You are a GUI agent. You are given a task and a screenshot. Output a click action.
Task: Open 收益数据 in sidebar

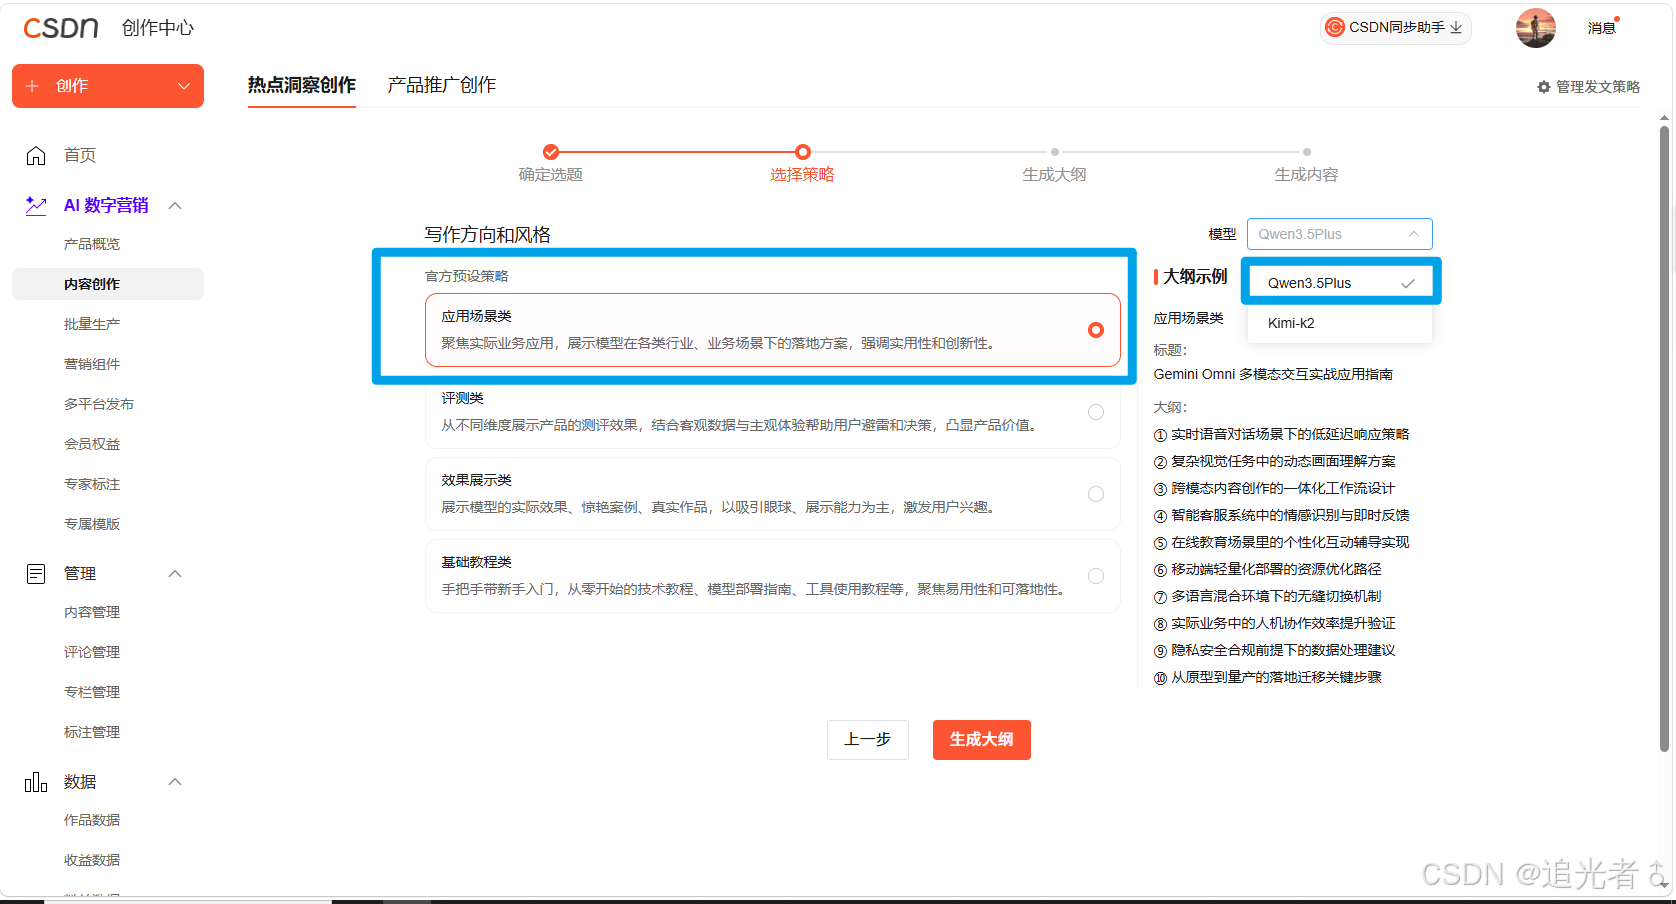coord(92,860)
